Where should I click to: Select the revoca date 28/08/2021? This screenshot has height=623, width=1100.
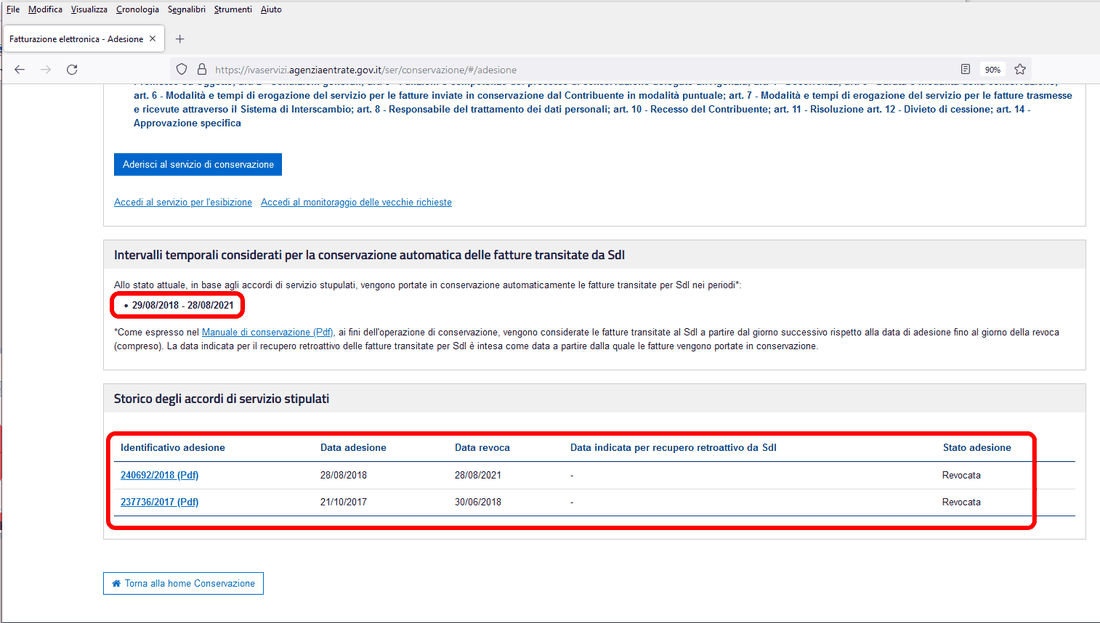pyautogui.click(x=478, y=475)
